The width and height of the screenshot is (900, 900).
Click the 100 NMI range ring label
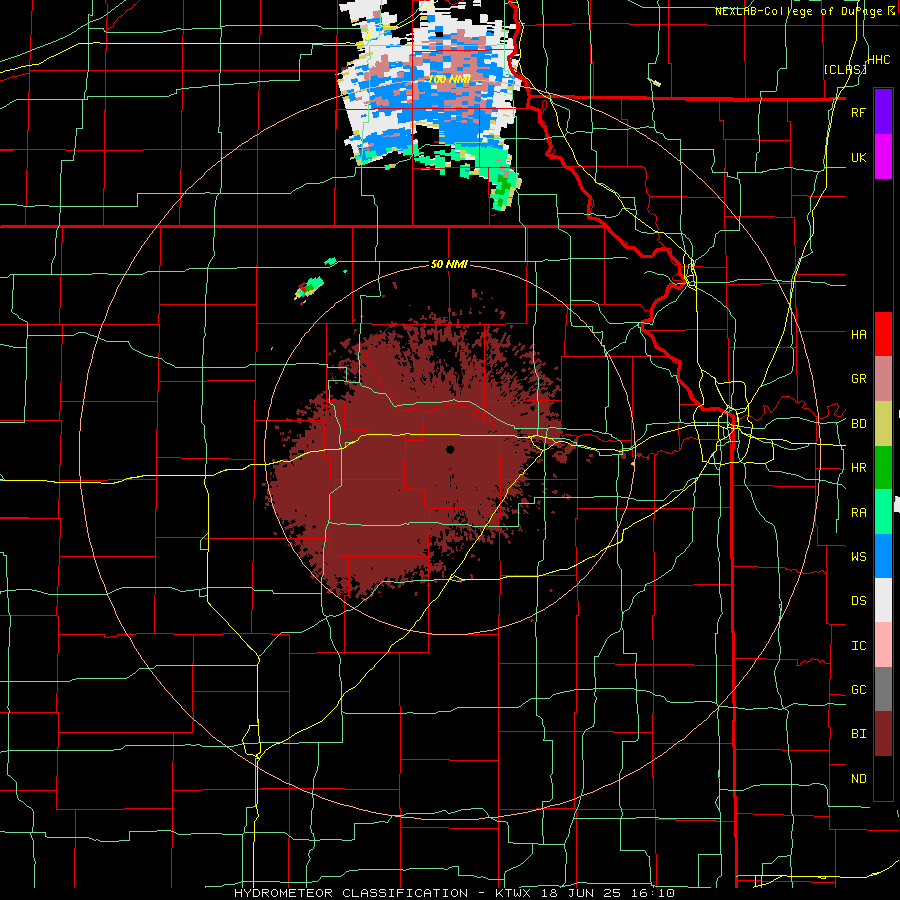tap(449, 79)
